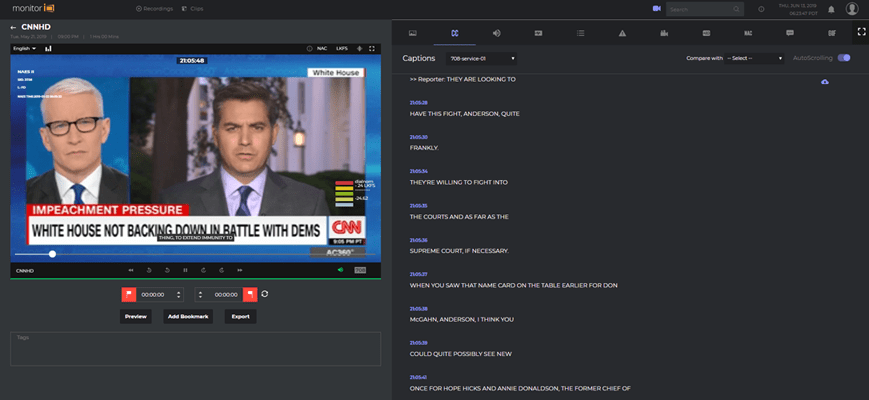The width and height of the screenshot is (869, 400).
Task: Download captions via the cloud icon
Action: pos(825,82)
